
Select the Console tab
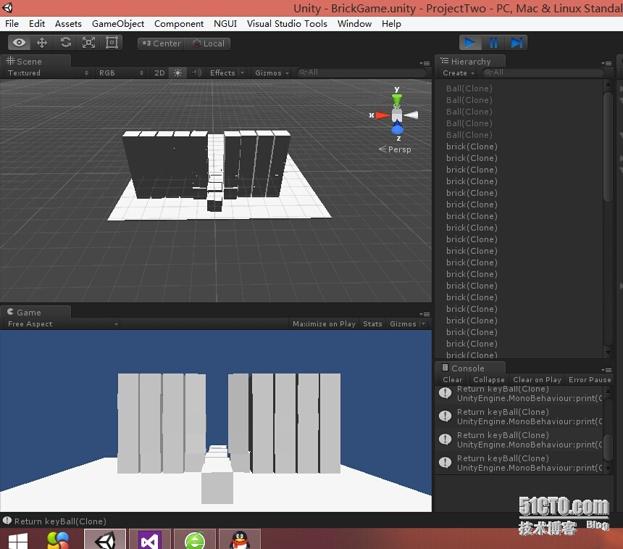(x=468, y=368)
